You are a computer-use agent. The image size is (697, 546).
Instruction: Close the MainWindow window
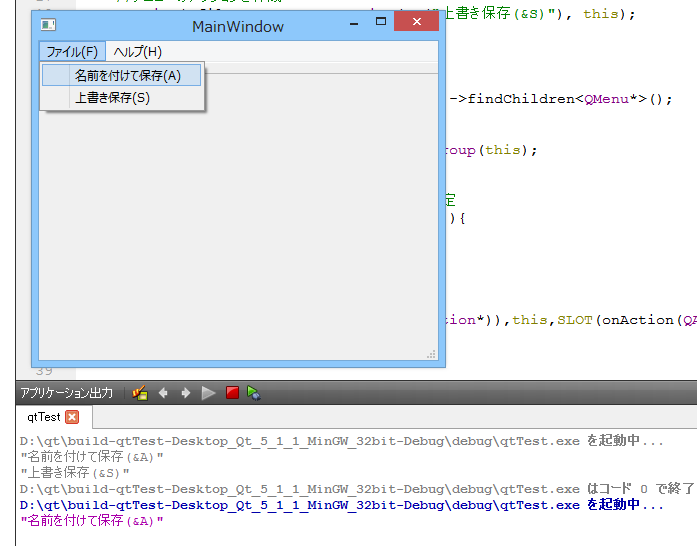(x=417, y=21)
